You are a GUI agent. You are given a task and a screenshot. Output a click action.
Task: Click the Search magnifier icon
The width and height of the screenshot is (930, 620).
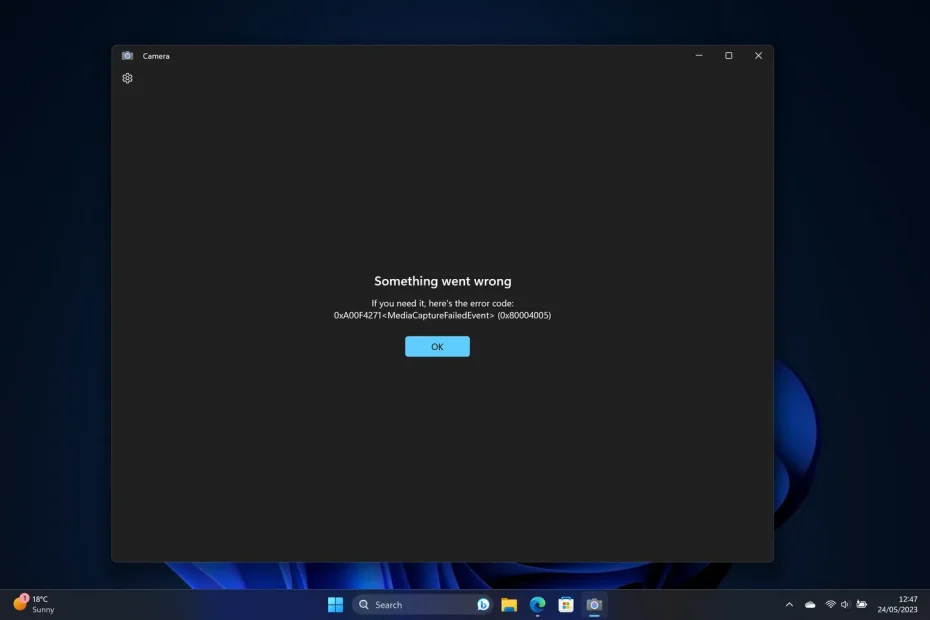364,604
